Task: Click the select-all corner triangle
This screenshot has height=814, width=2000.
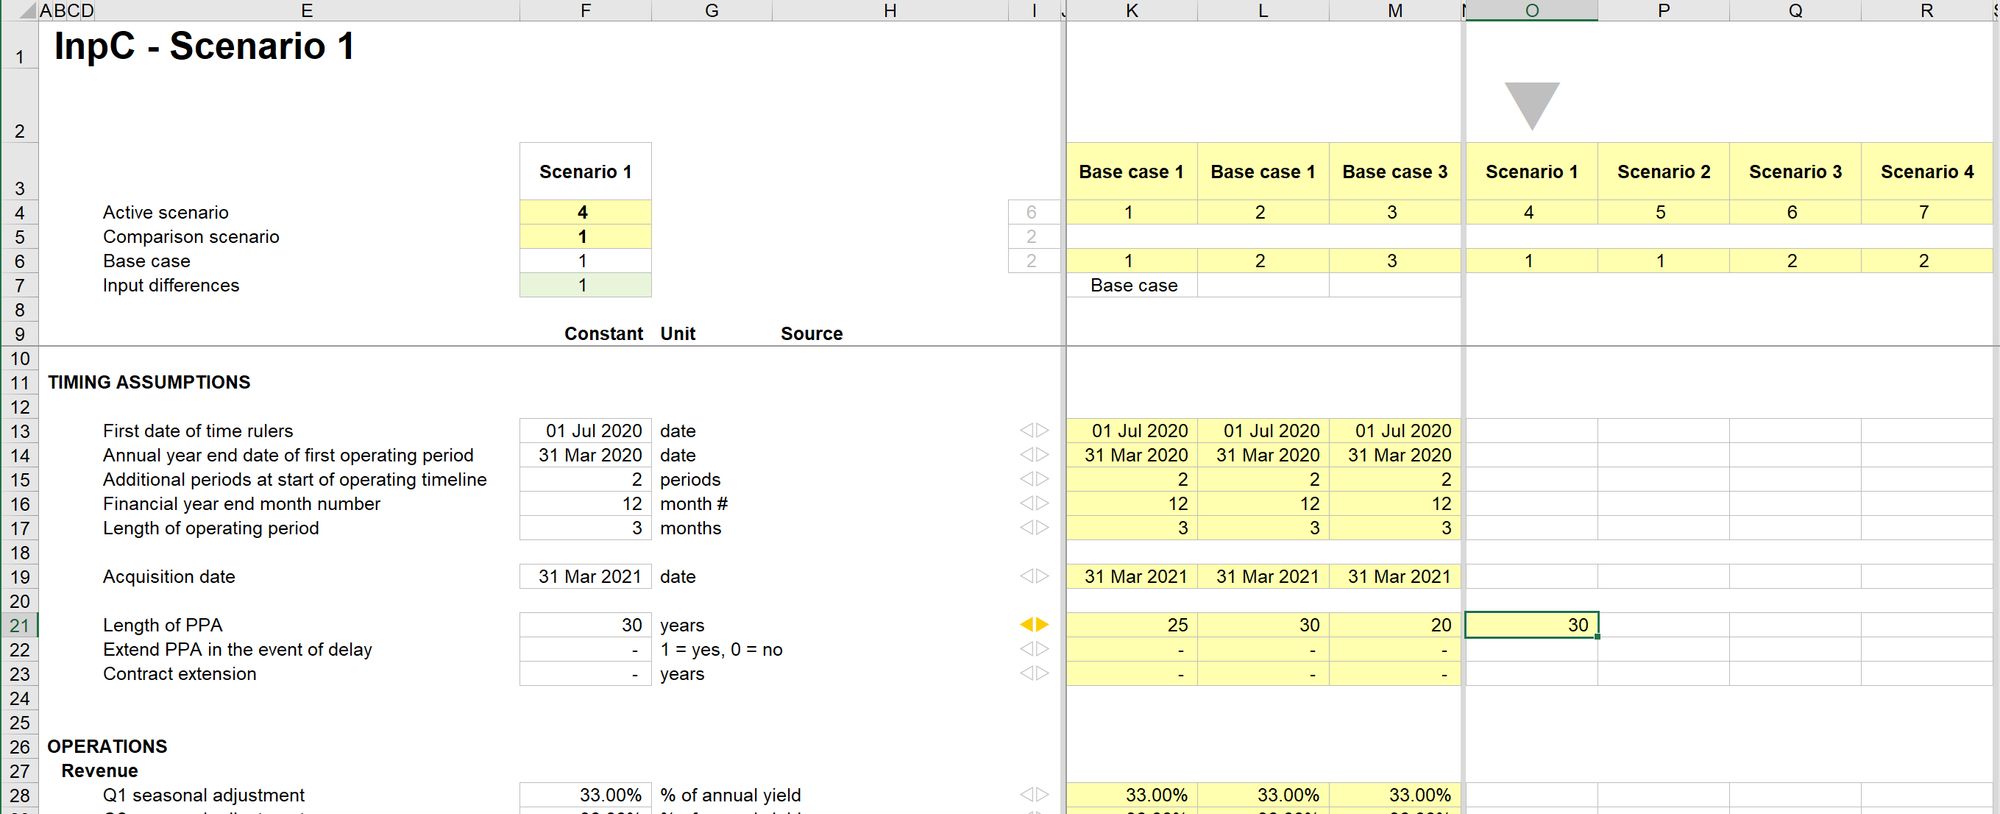Action: tap(28, 11)
